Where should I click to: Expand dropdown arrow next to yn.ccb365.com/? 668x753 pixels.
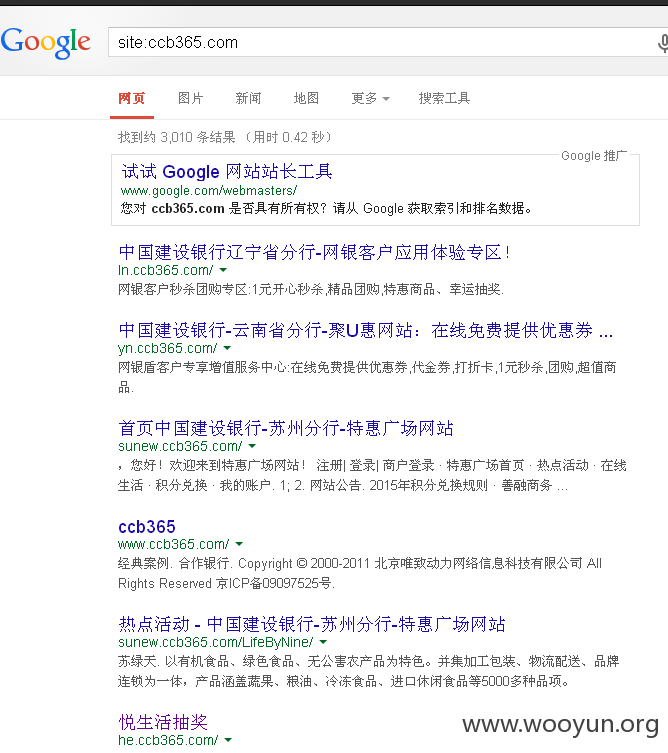228,348
